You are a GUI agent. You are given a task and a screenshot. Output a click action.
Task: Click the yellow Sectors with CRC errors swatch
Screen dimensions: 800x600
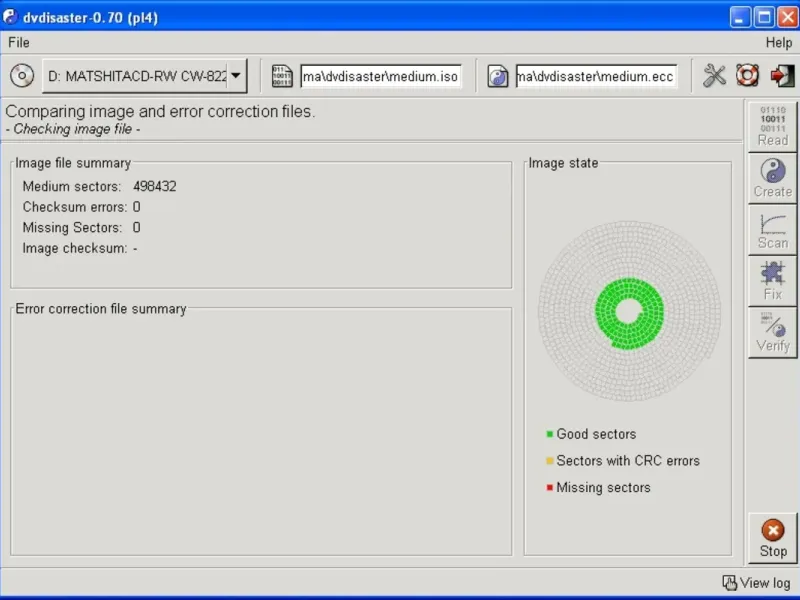coord(549,461)
